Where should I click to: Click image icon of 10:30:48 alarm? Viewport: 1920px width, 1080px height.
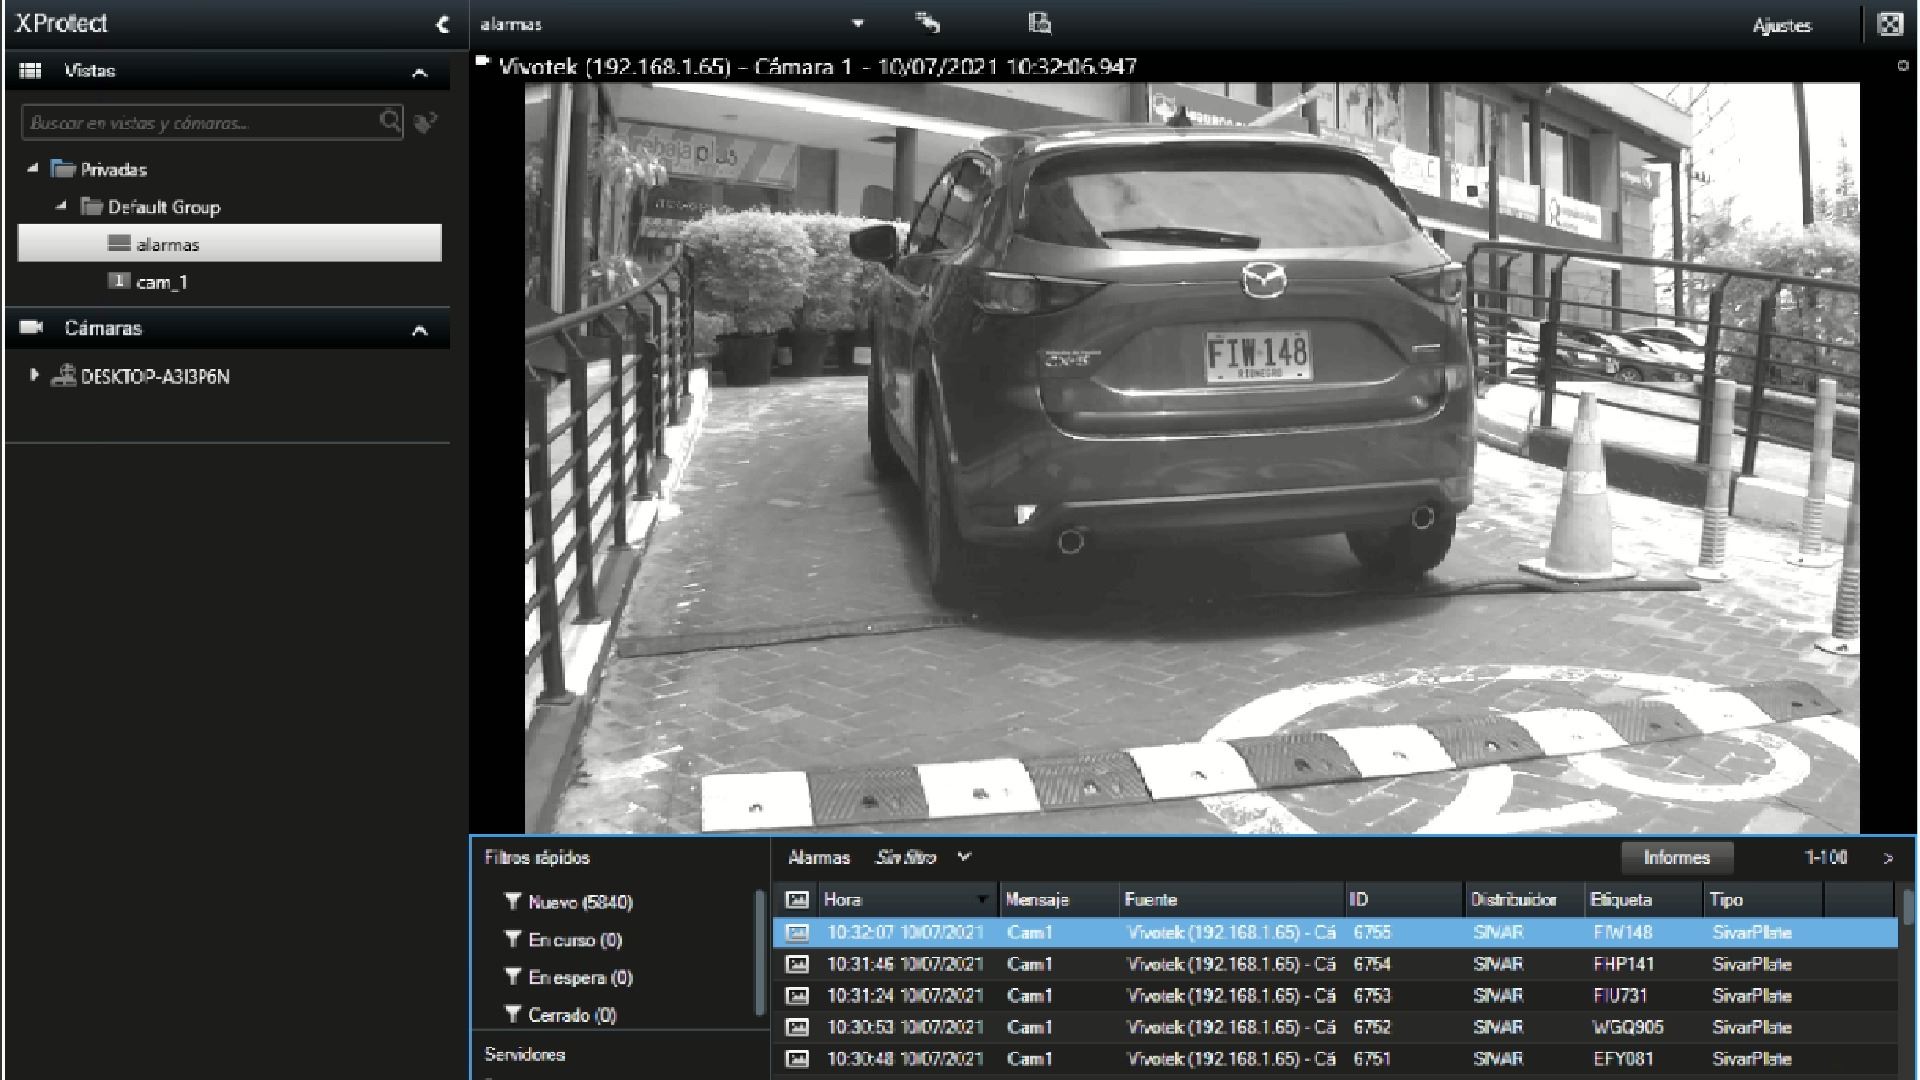(796, 1058)
